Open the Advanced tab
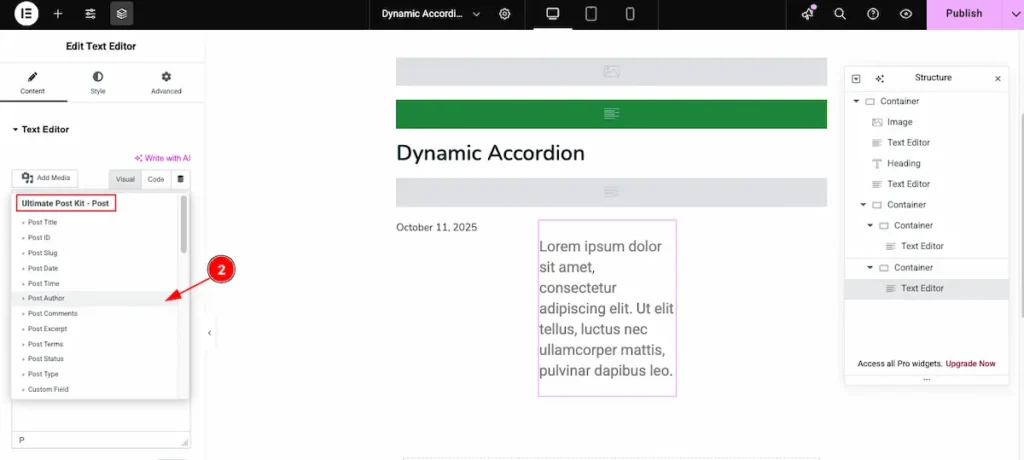 [x=166, y=82]
